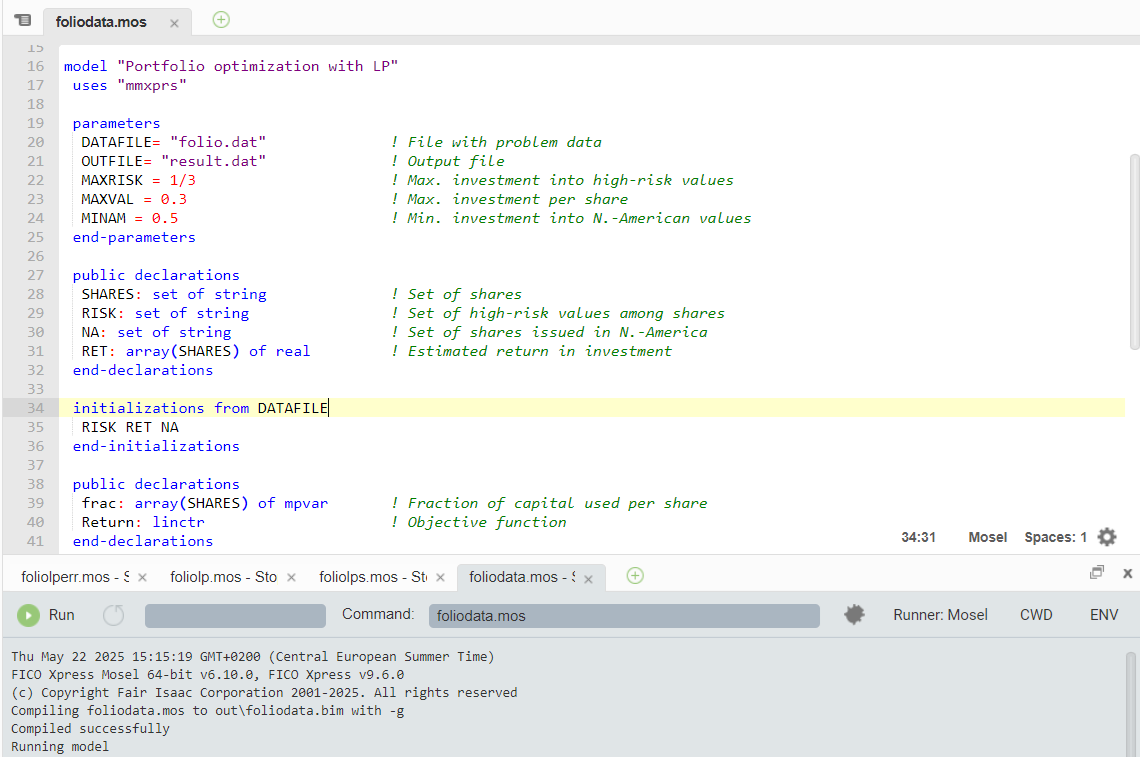Switch to the foliolps.mos runner tab
1140x757 pixels.
[372, 577]
